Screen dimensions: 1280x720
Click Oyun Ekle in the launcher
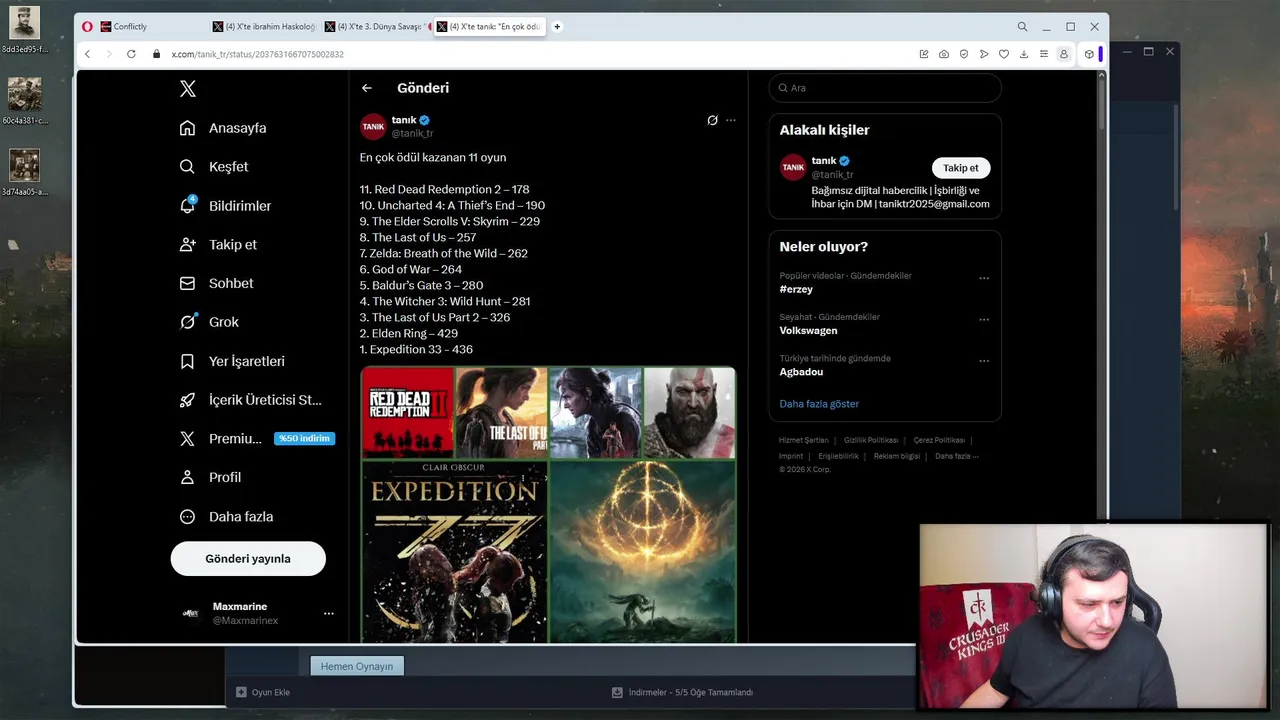click(263, 692)
